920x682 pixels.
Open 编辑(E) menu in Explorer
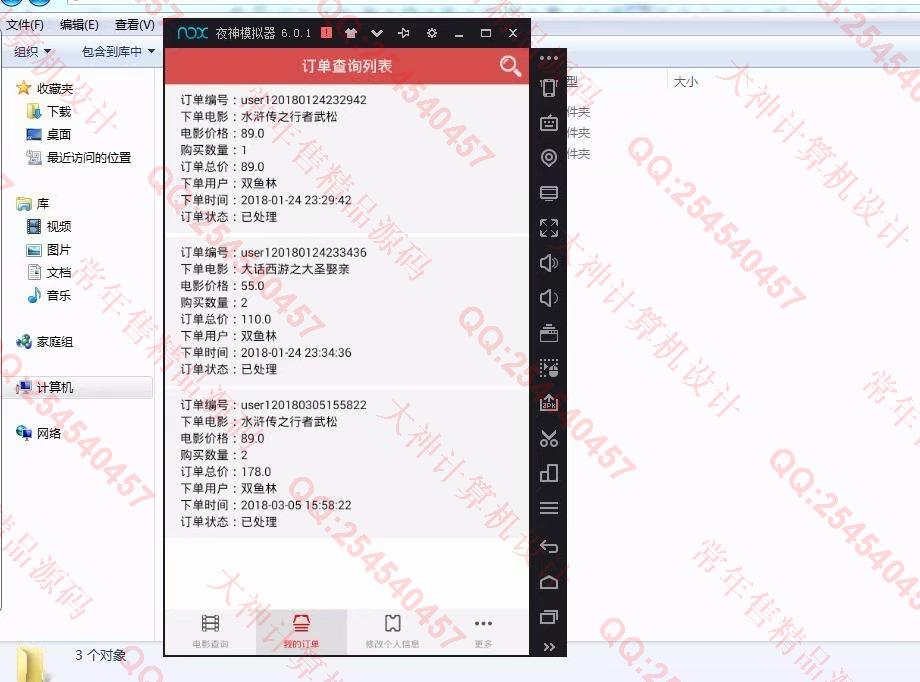pos(79,25)
